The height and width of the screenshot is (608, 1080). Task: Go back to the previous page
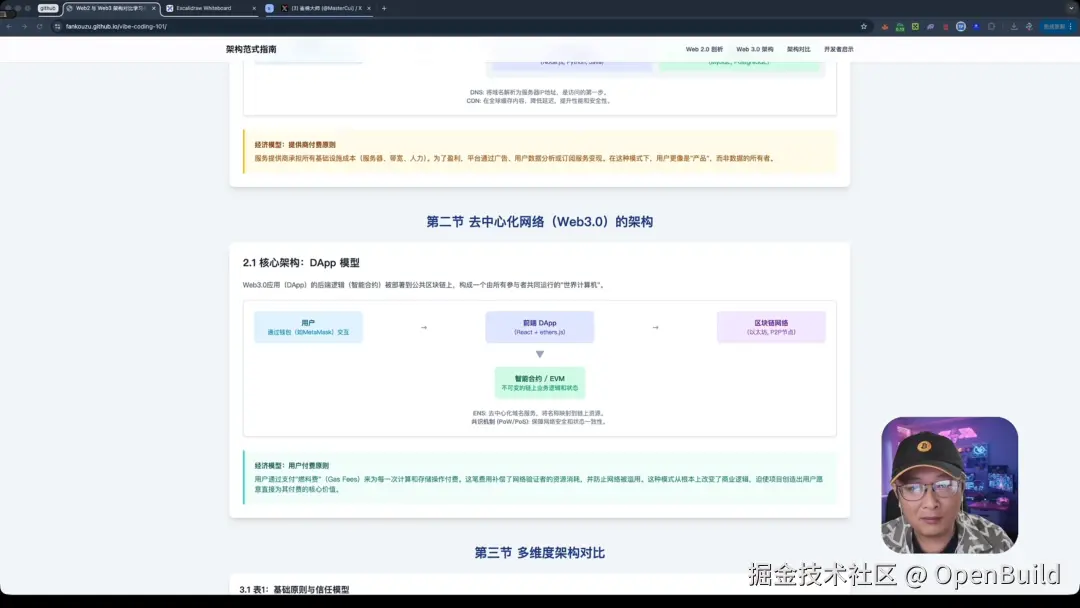click(x=9, y=26)
